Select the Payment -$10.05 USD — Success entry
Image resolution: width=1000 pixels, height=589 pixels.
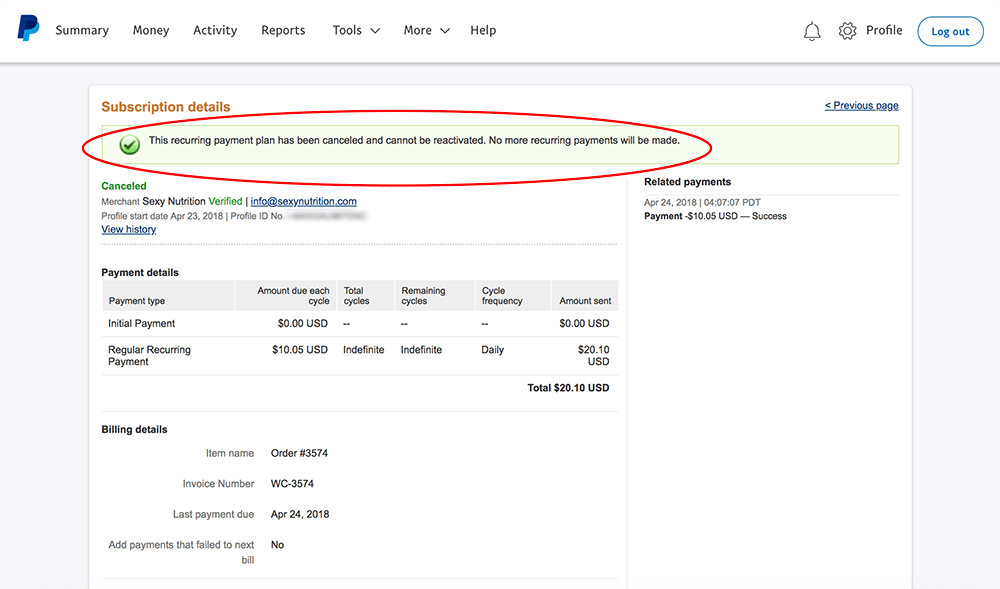[716, 216]
